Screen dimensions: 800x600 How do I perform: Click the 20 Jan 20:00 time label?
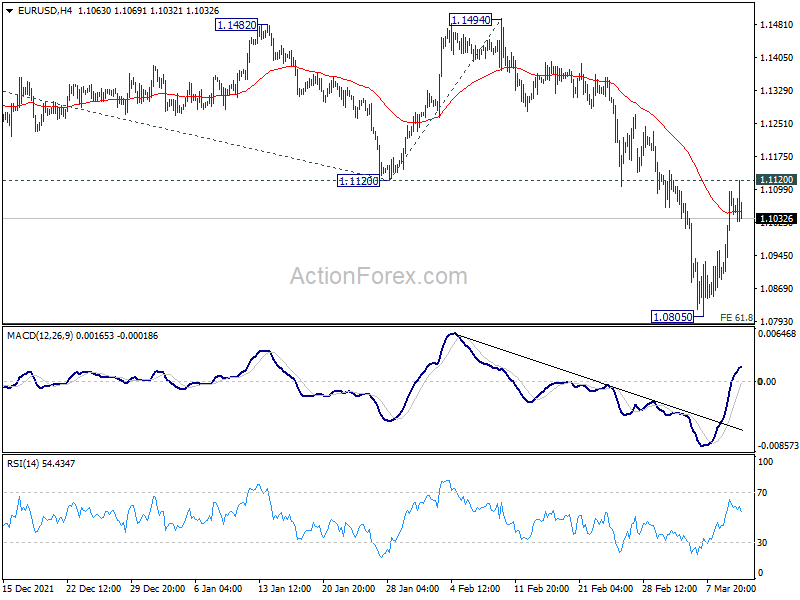349,588
